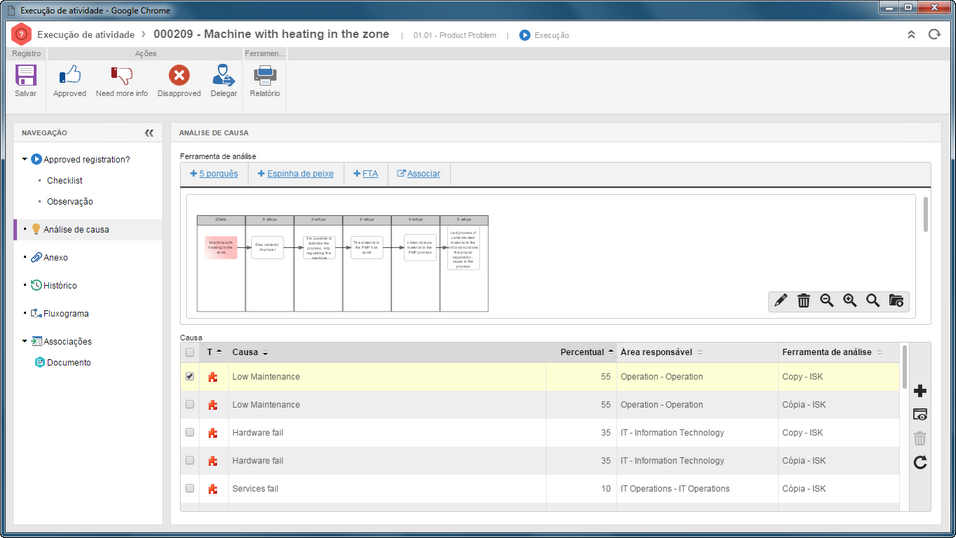Check the Low Maintenance Cópia - ISK row
This screenshot has height=538, width=956.
click(x=190, y=404)
